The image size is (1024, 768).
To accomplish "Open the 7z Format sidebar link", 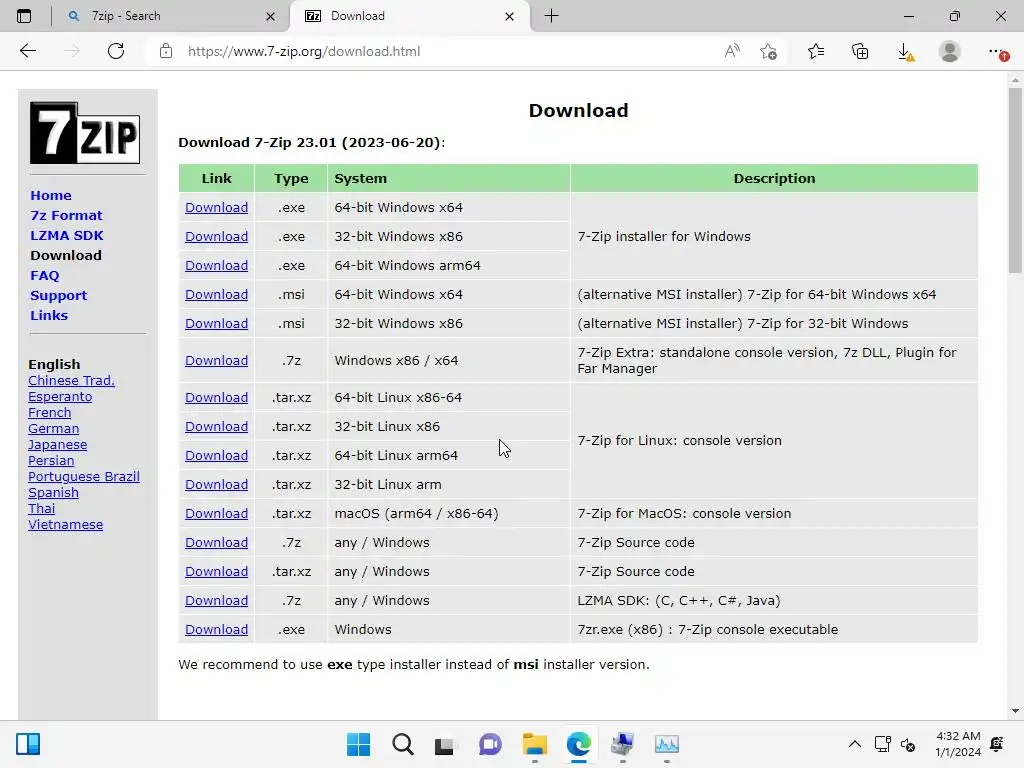I will coord(66,216).
